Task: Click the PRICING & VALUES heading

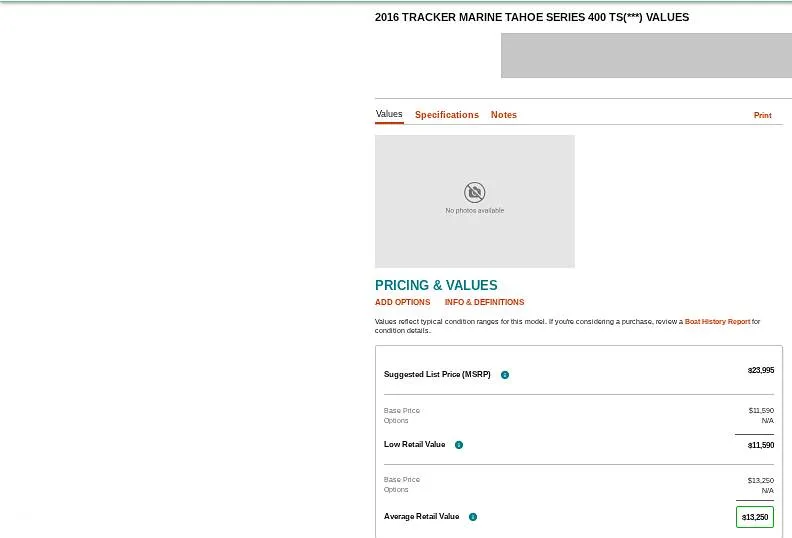Action: pyautogui.click(x=436, y=285)
